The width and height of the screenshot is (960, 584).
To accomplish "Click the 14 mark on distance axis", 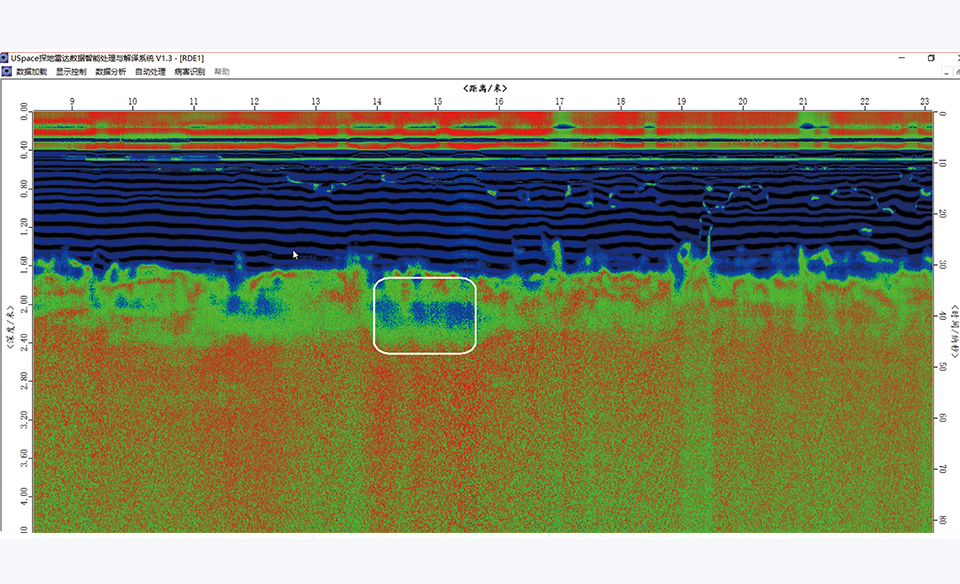I will coord(377,102).
